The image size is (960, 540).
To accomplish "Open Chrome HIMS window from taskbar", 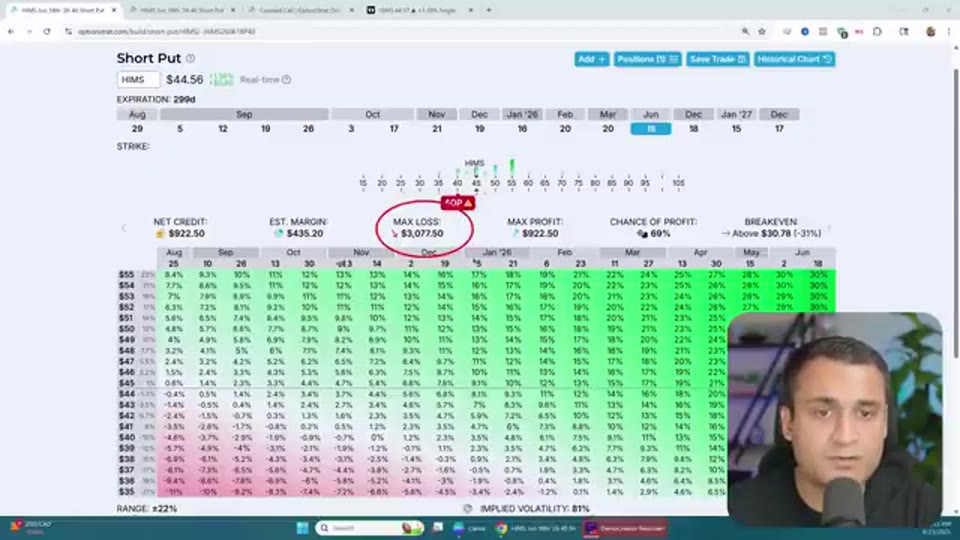I will 536,528.
